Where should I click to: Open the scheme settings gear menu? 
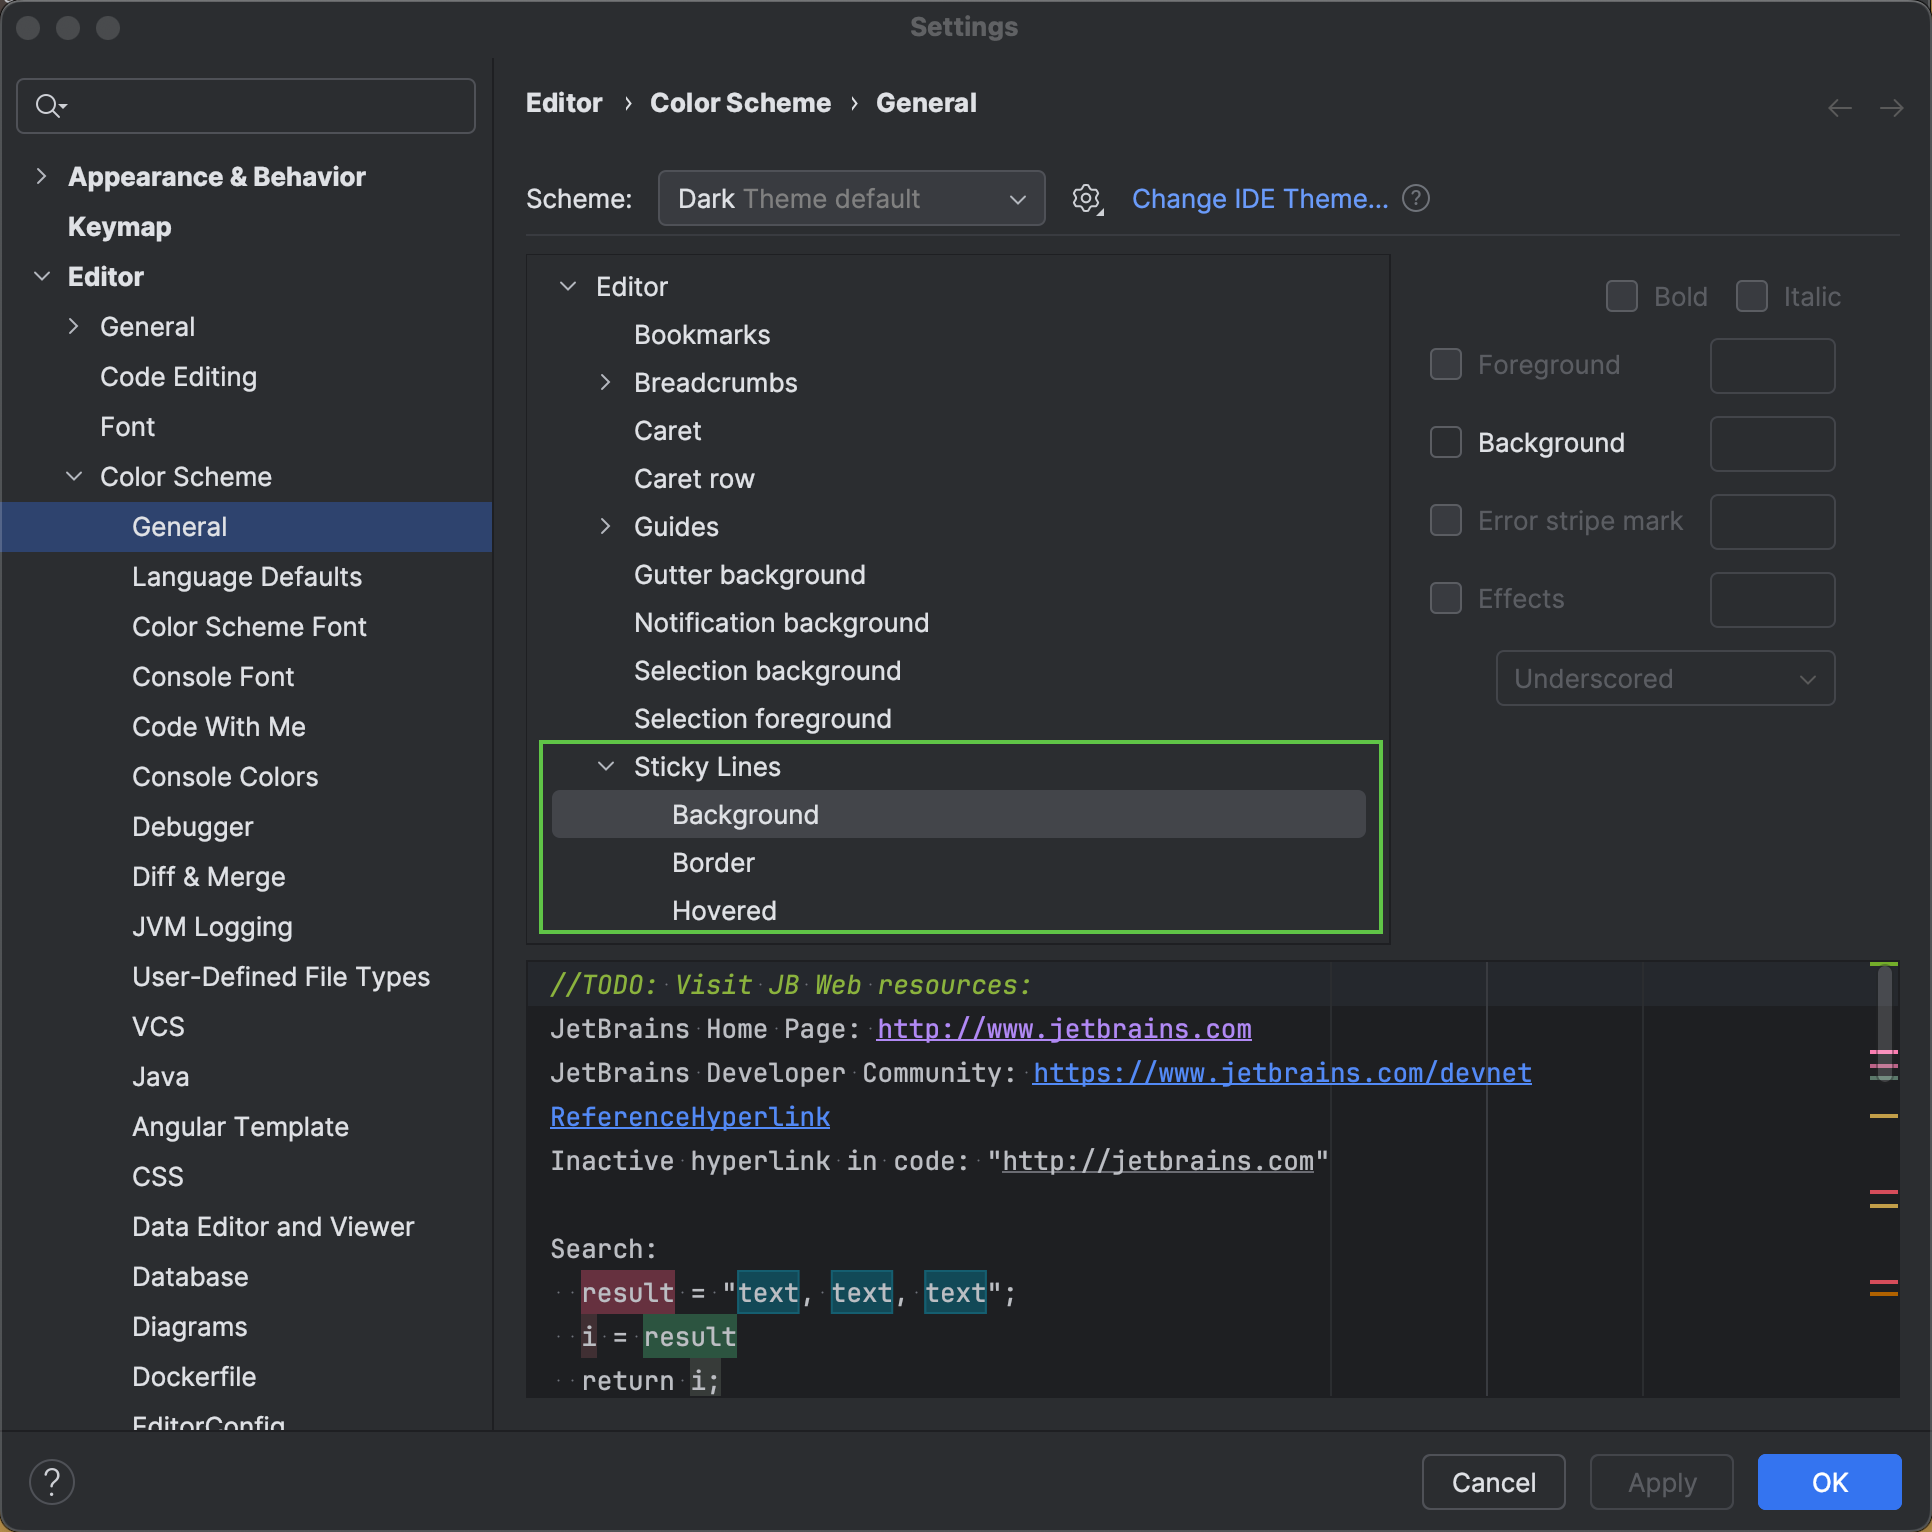1087,198
